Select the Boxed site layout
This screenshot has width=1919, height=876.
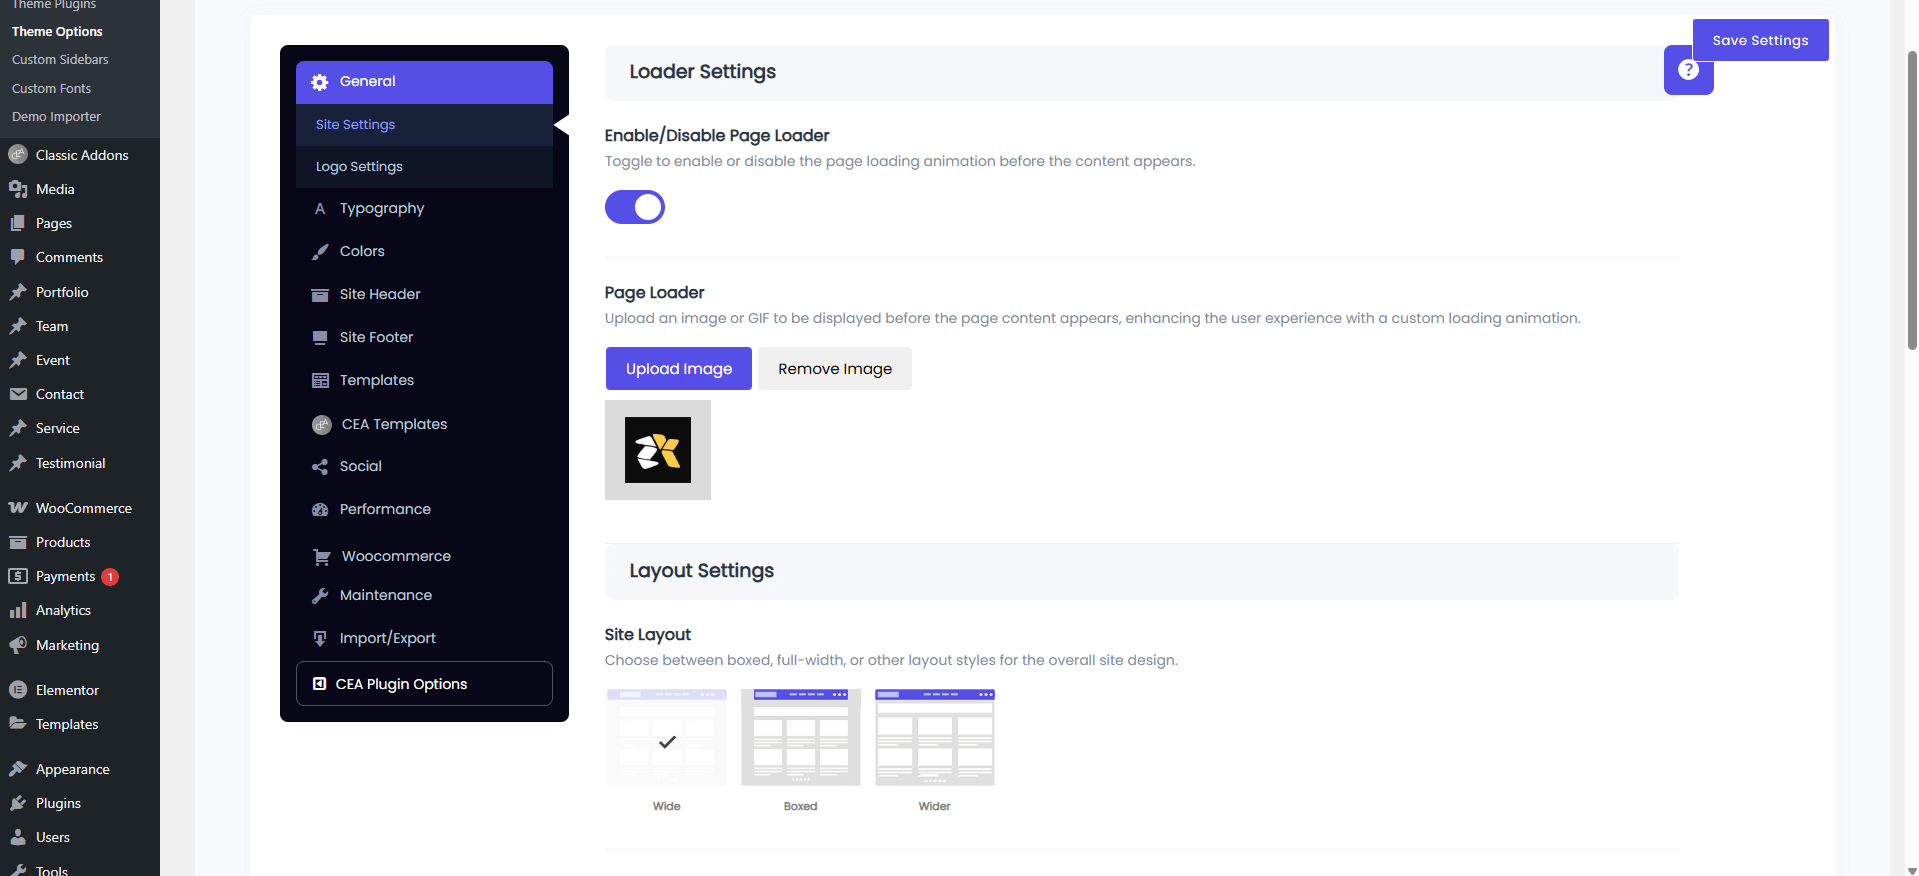click(x=800, y=738)
